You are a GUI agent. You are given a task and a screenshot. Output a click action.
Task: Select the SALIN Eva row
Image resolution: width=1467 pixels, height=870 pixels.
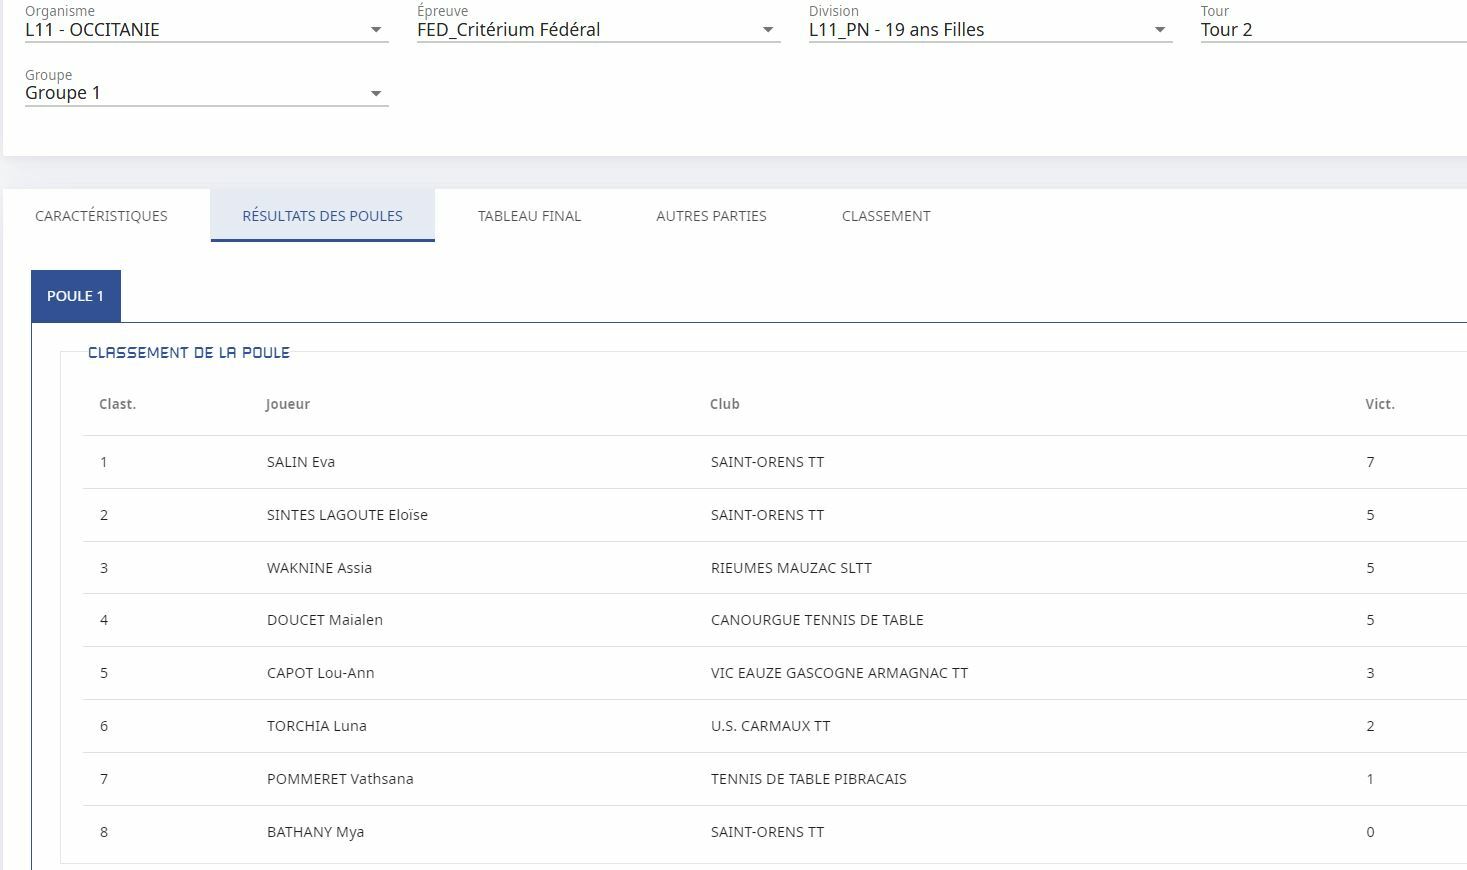(301, 462)
